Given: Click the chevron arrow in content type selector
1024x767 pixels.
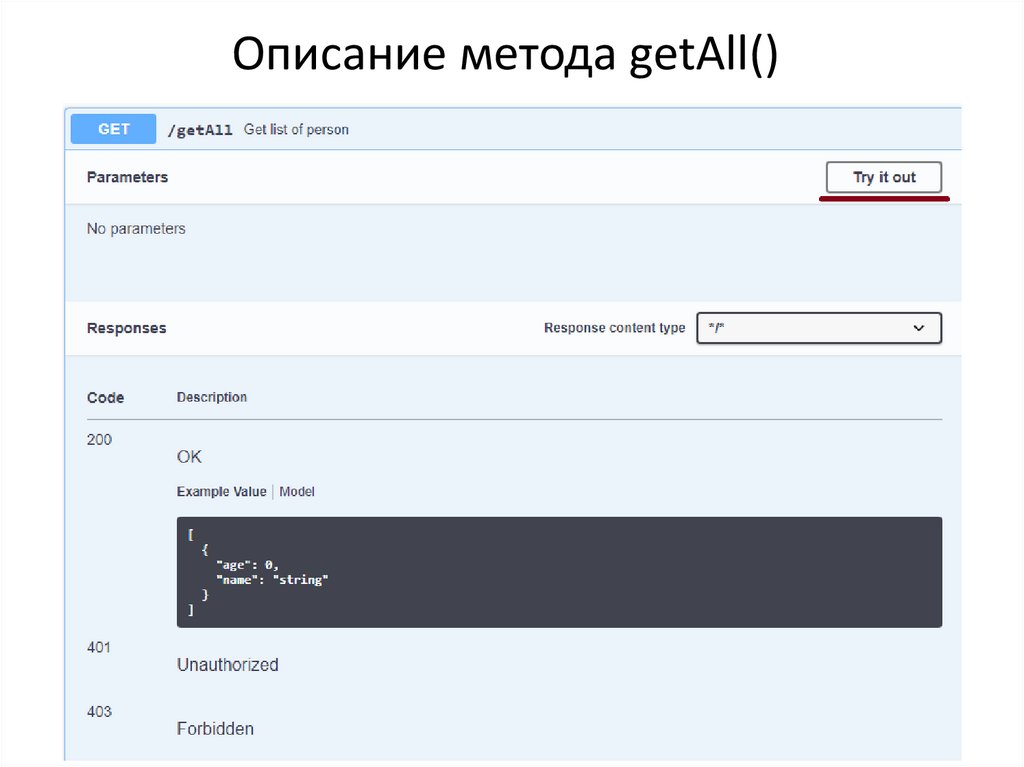Looking at the screenshot, I should (919, 328).
